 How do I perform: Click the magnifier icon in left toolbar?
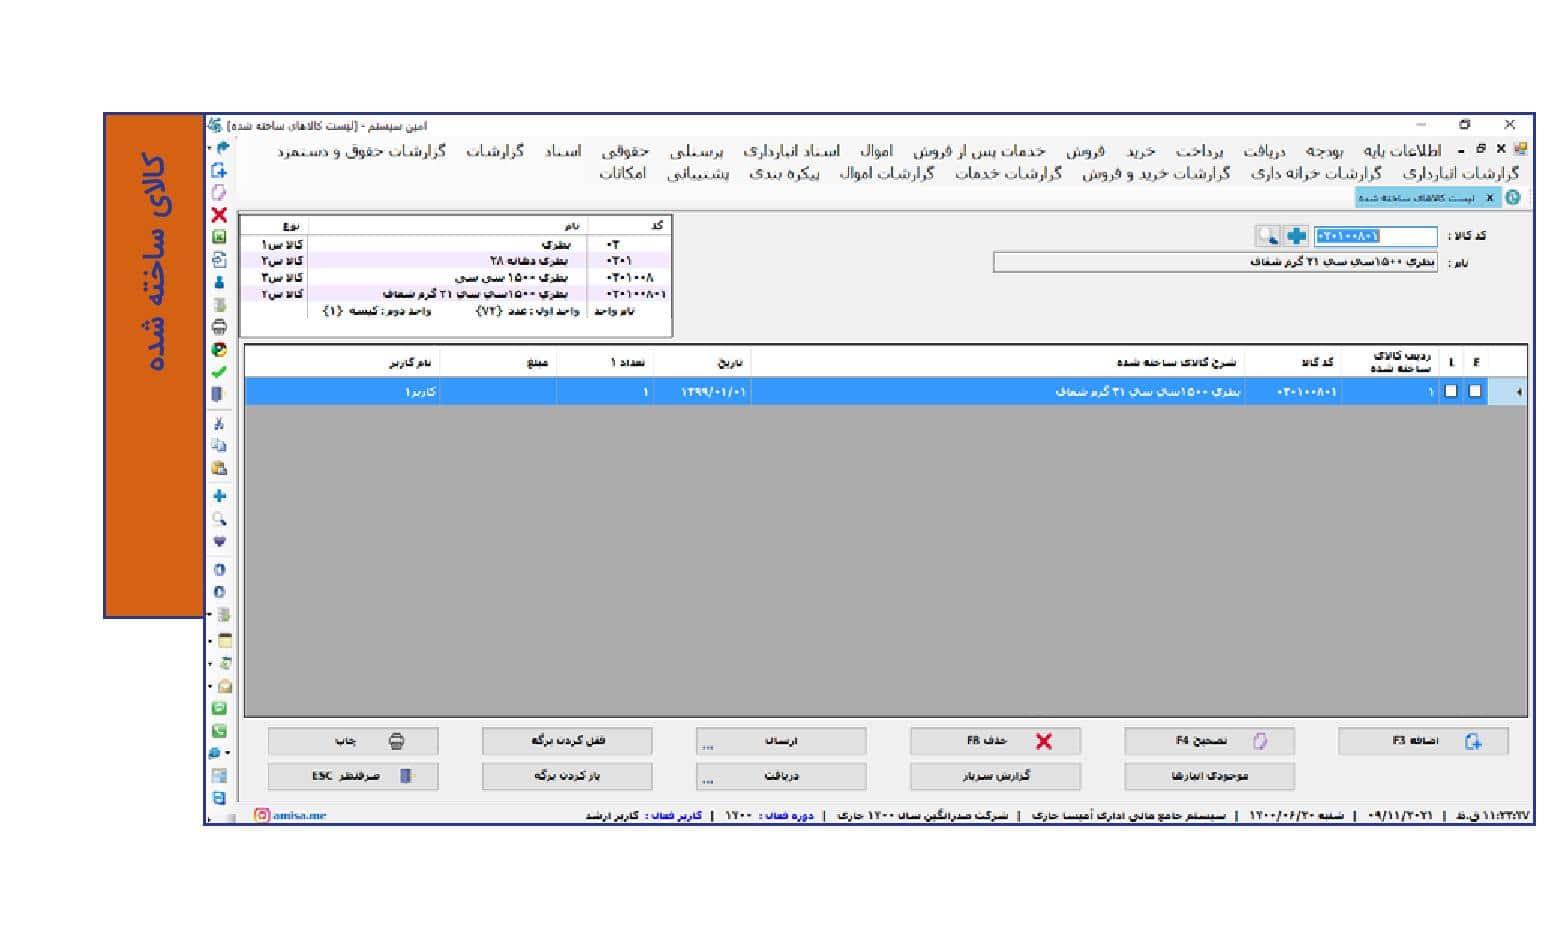(219, 519)
